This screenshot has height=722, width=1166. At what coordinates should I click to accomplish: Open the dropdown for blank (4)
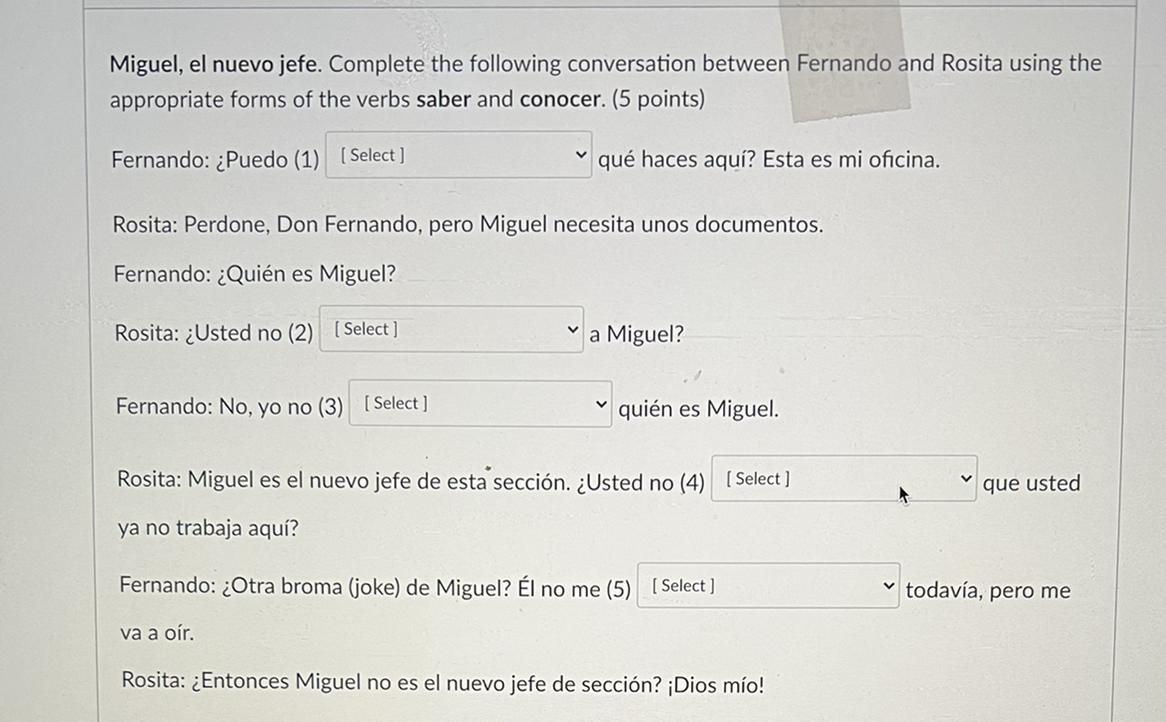click(x=843, y=479)
